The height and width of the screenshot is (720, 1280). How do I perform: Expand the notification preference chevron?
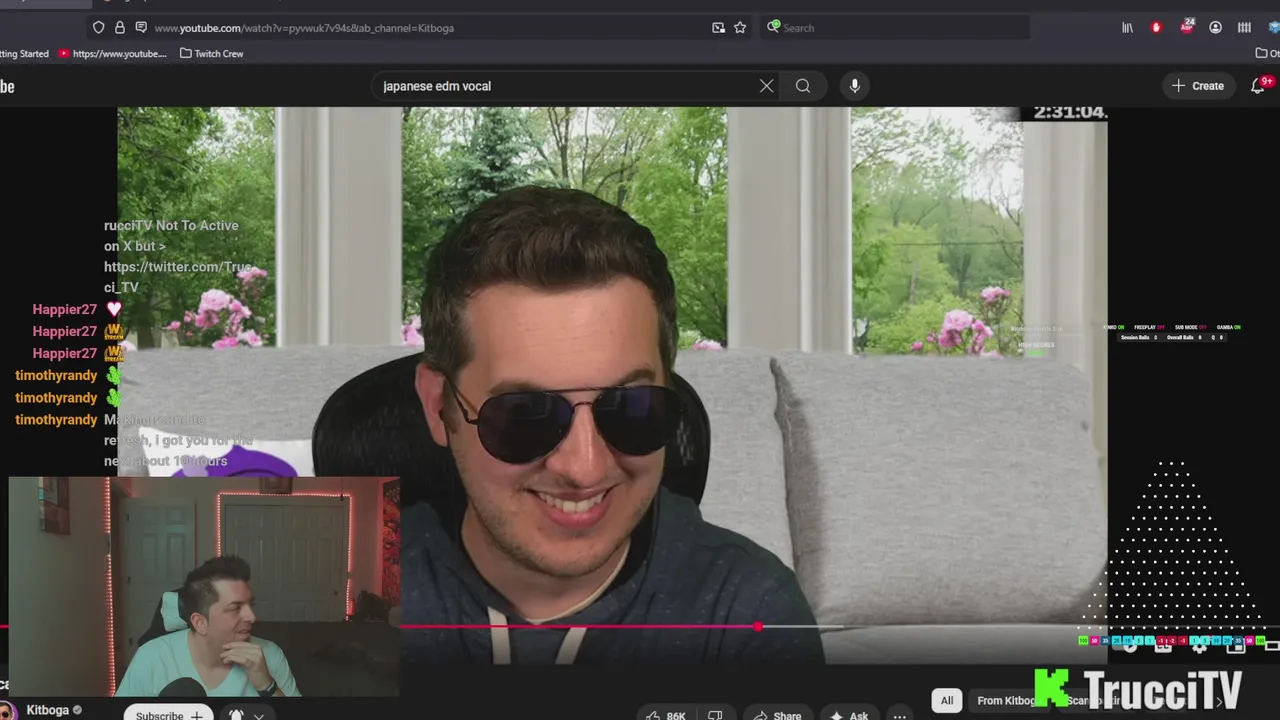point(259,716)
